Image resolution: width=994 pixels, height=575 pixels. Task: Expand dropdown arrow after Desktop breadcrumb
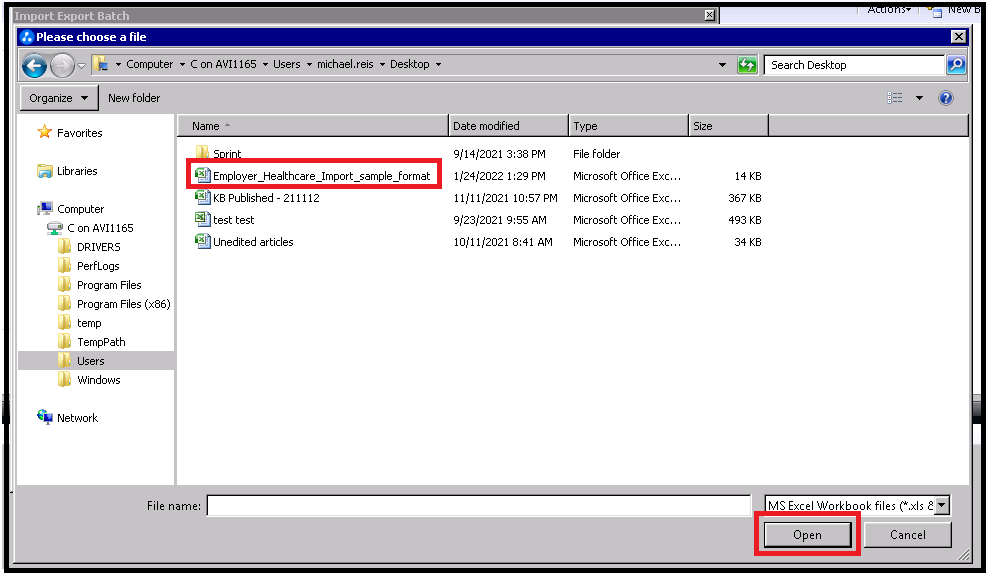438,65
